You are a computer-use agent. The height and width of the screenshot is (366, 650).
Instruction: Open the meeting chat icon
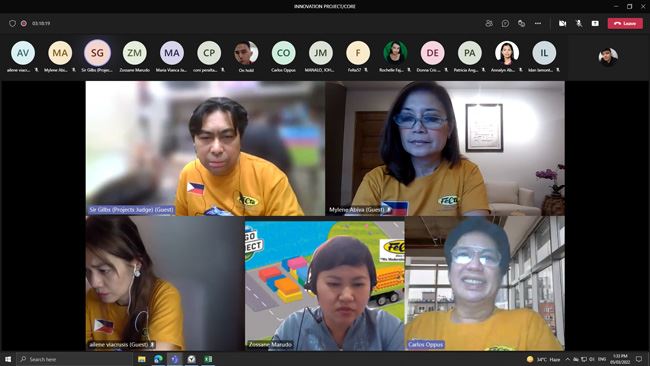tap(505, 23)
